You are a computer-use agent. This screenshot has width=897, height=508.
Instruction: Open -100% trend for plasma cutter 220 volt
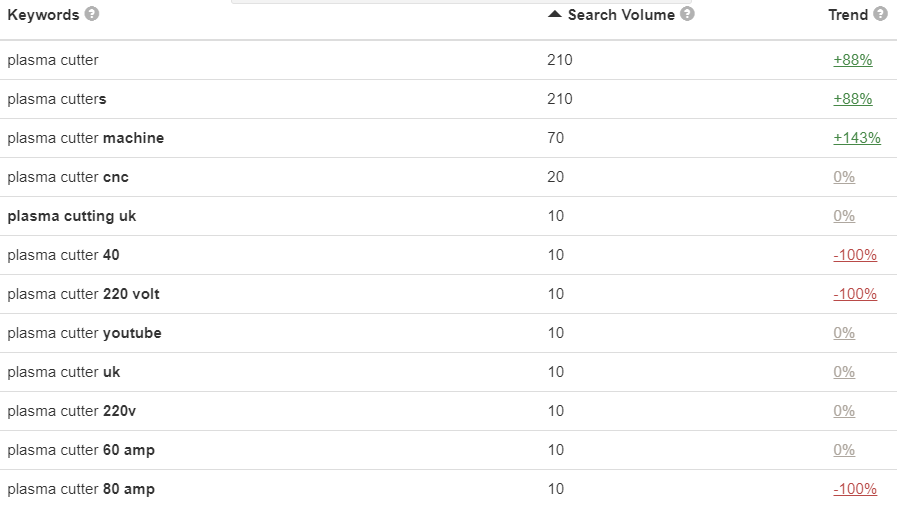854,294
